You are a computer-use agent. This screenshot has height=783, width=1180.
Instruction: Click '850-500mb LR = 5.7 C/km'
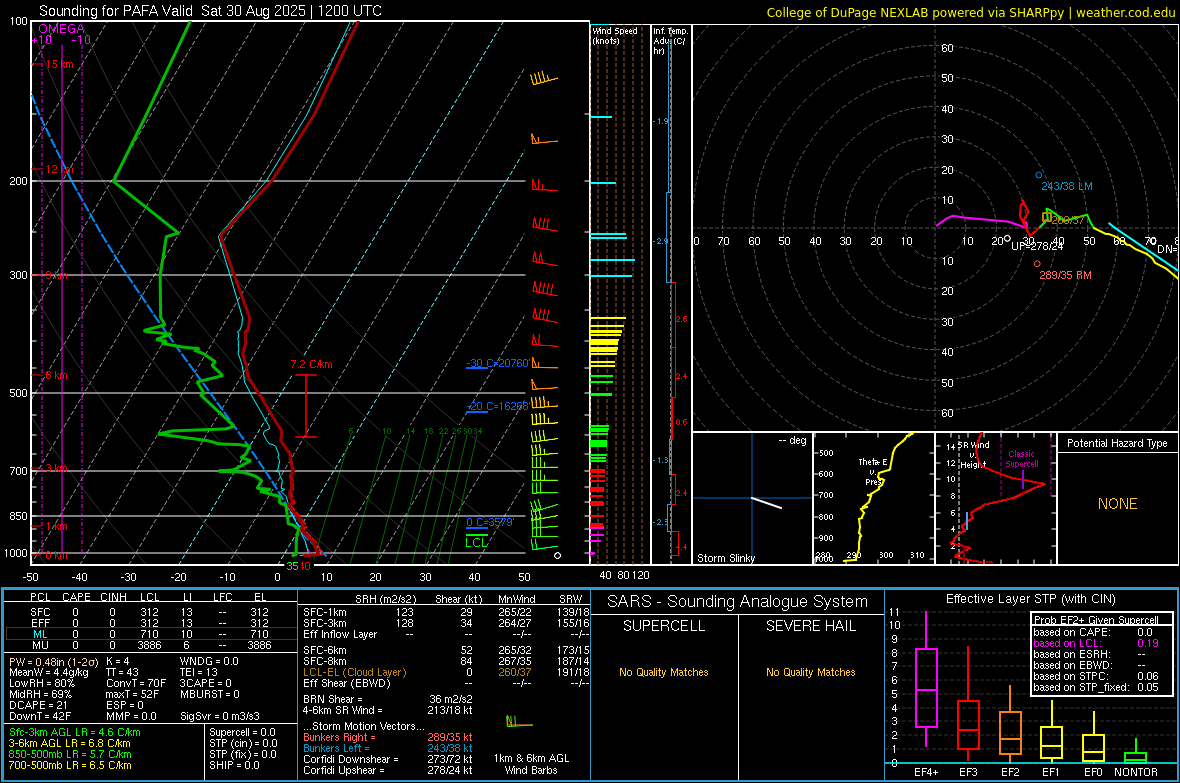pyautogui.click(x=70, y=754)
